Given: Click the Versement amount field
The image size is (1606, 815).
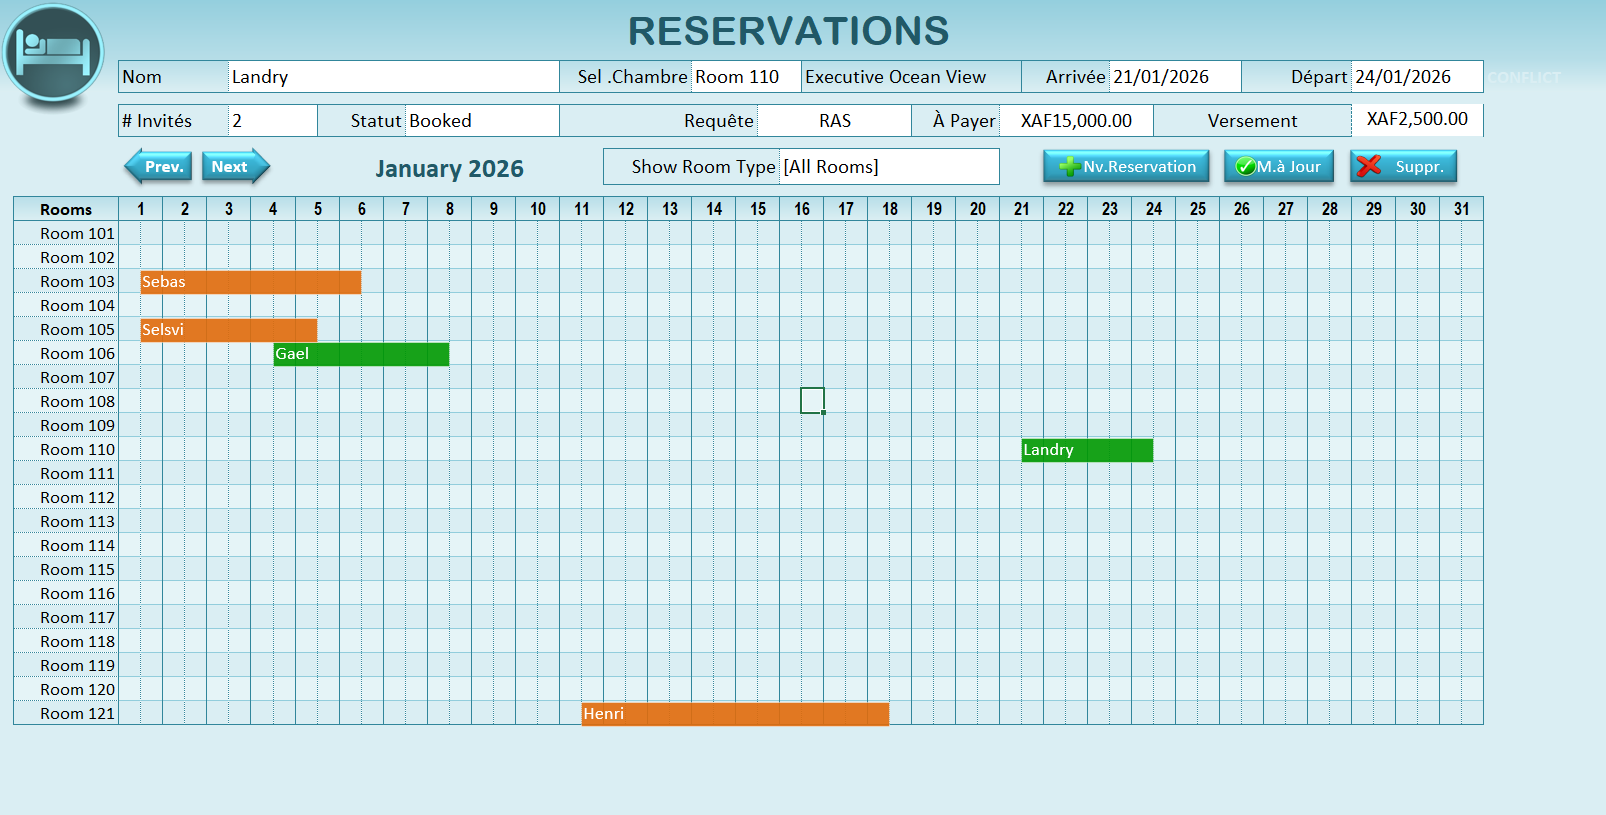Looking at the screenshot, I should [1416, 120].
